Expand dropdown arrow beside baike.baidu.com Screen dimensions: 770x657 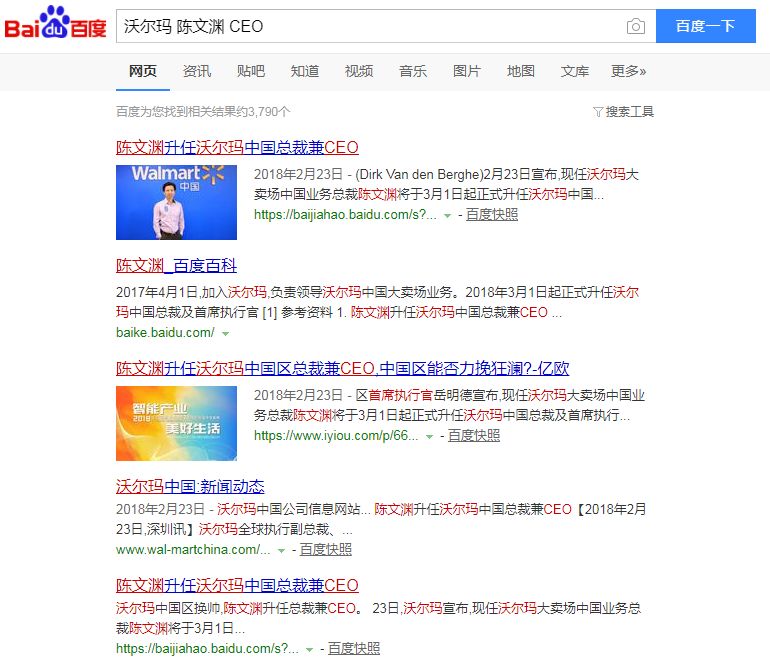[225, 334]
